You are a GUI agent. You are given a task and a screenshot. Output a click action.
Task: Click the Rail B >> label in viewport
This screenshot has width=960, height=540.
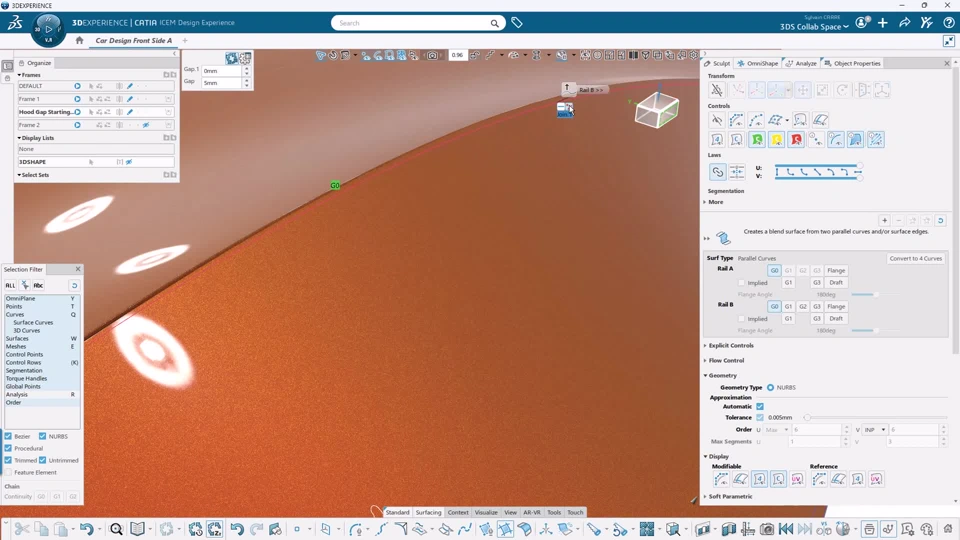(591, 90)
